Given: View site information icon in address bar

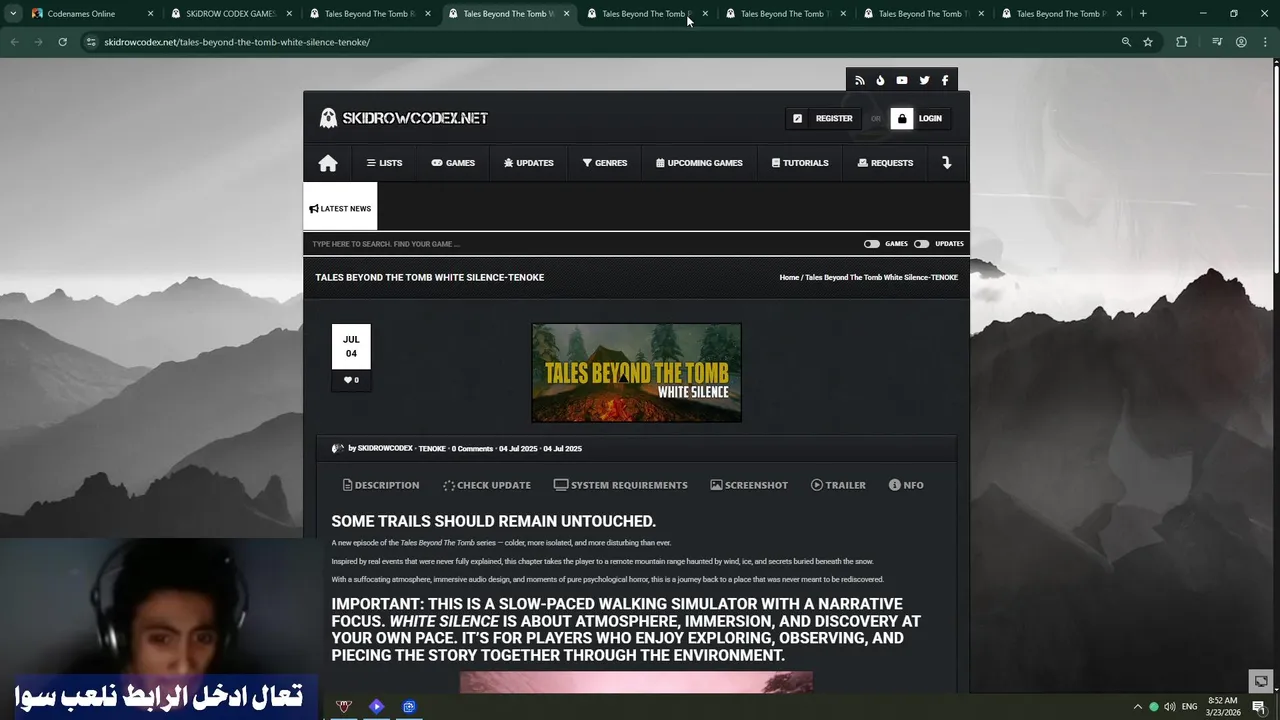Looking at the screenshot, I should click(91, 42).
